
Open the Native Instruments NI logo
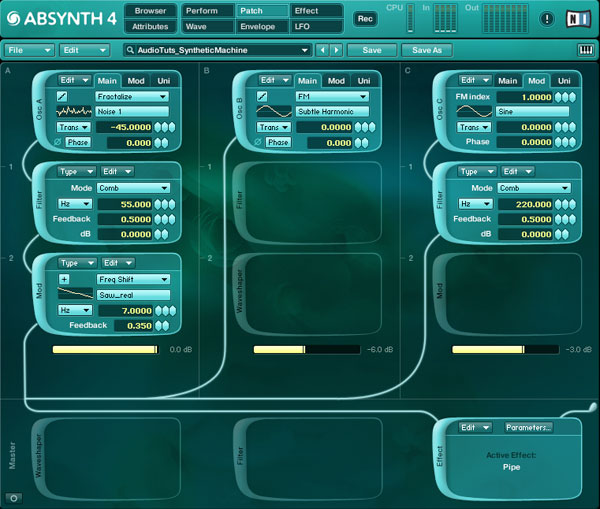click(x=578, y=18)
